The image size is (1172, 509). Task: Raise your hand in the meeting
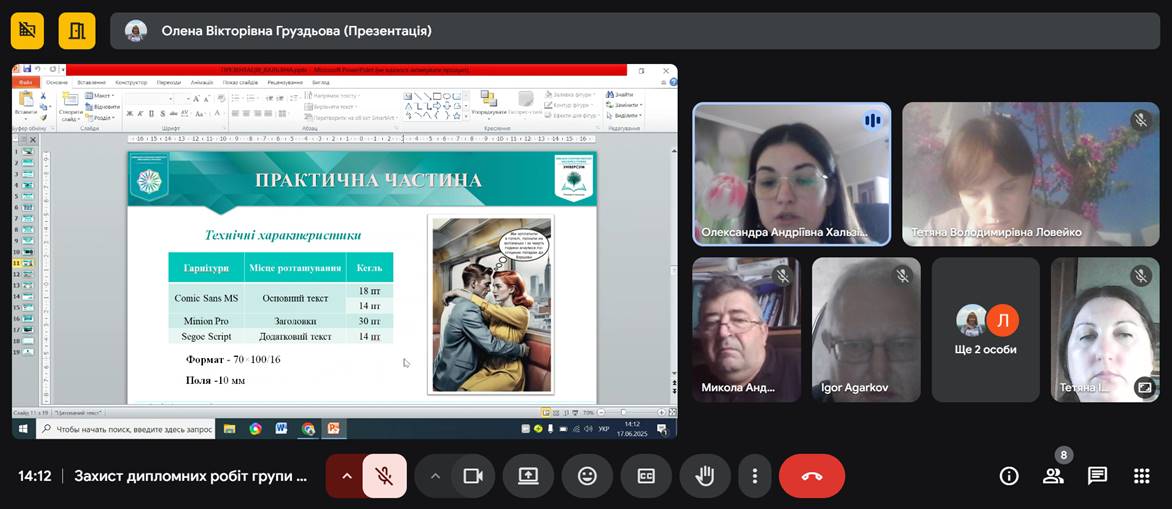tap(705, 476)
